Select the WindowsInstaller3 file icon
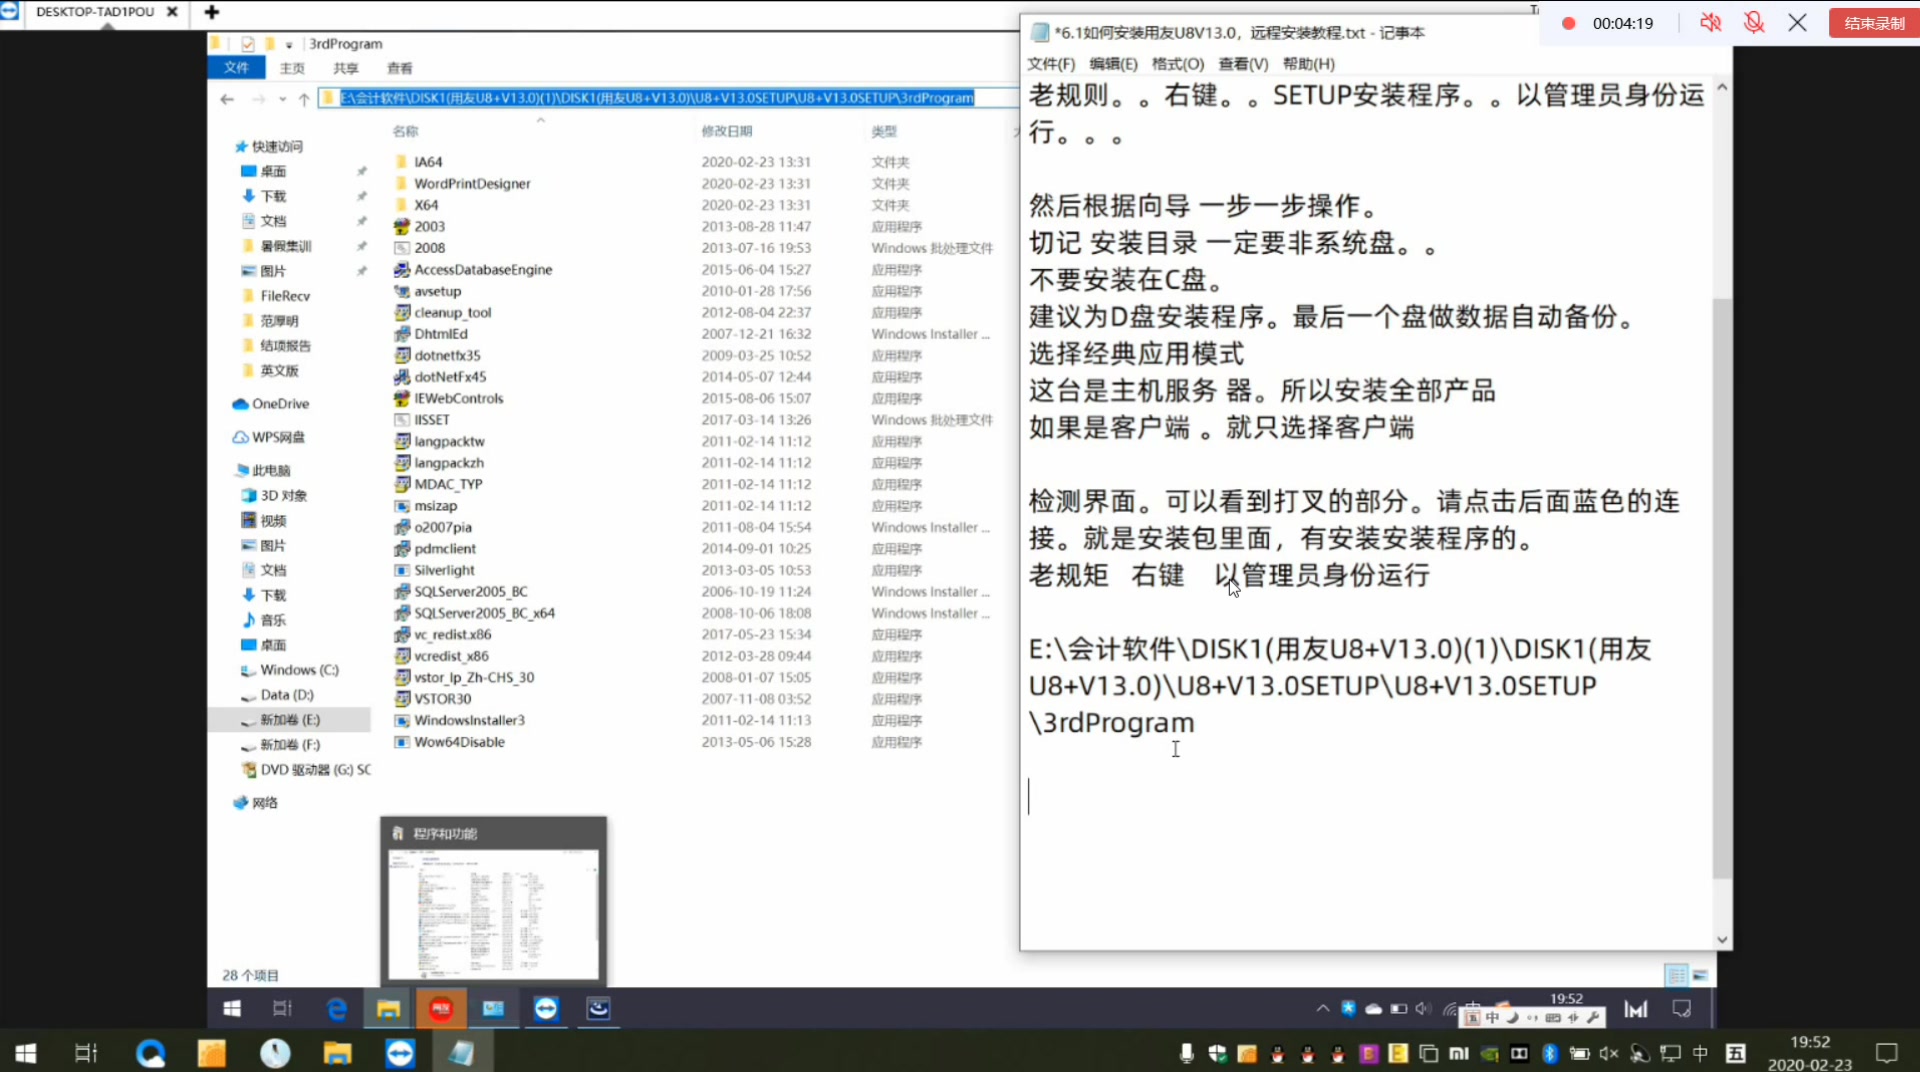This screenshot has width=1920, height=1072. [x=402, y=721]
